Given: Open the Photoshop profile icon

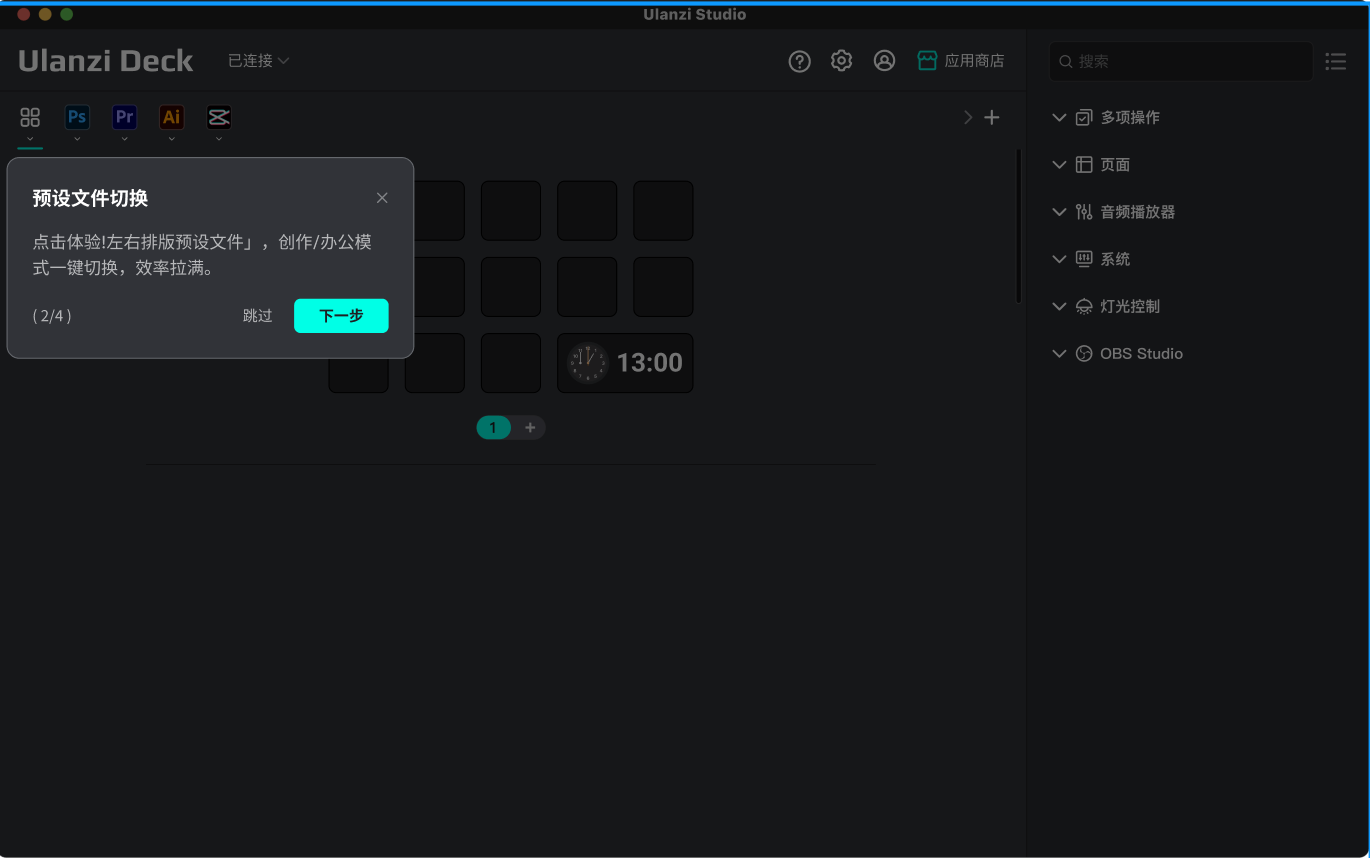Looking at the screenshot, I should coord(77,117).
